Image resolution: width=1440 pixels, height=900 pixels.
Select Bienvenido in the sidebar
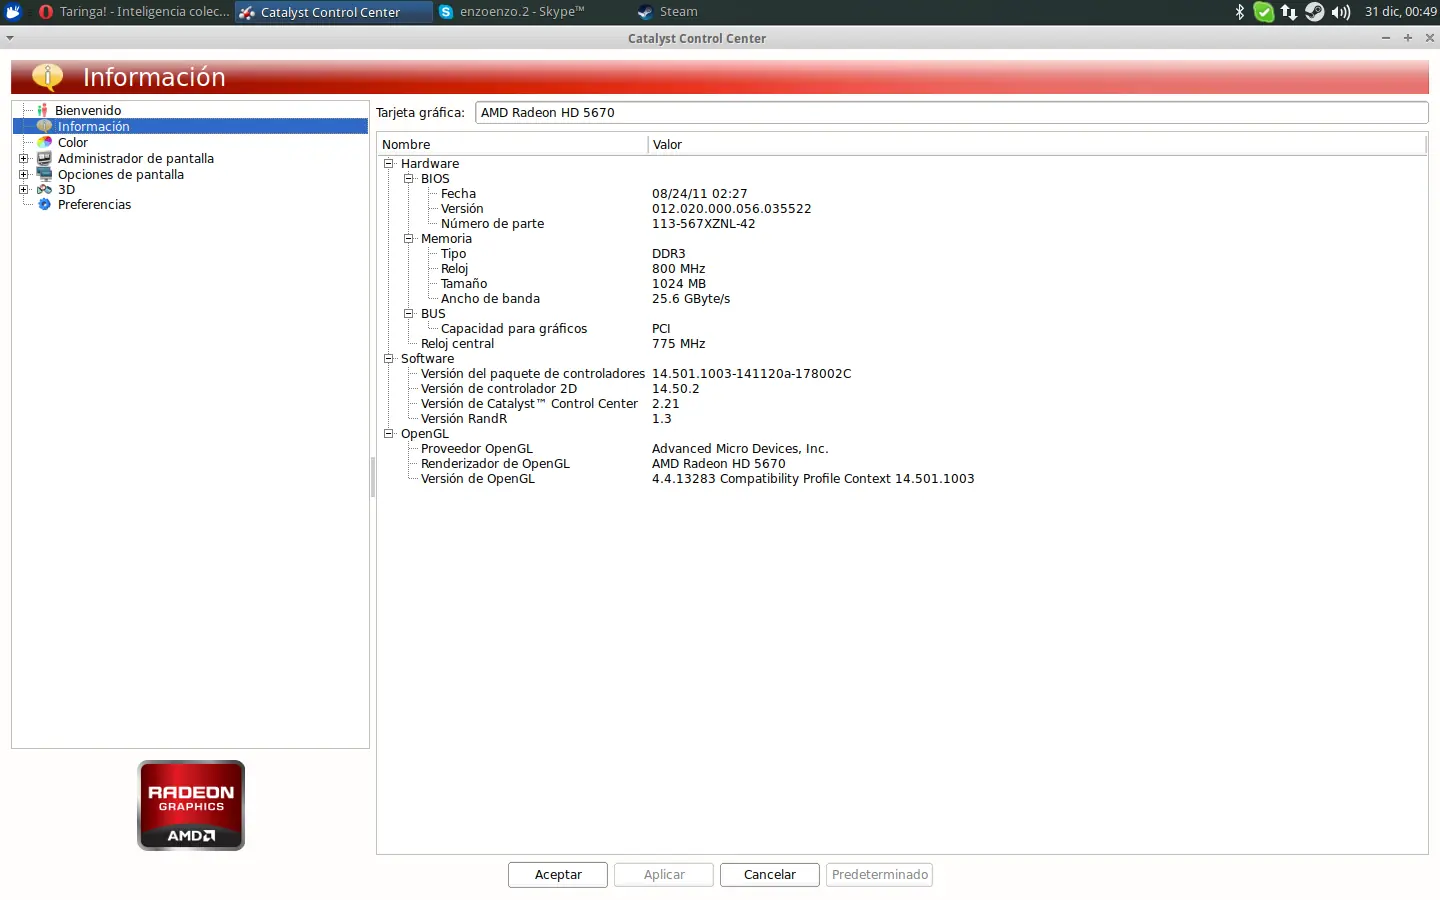tap(88, 110)
